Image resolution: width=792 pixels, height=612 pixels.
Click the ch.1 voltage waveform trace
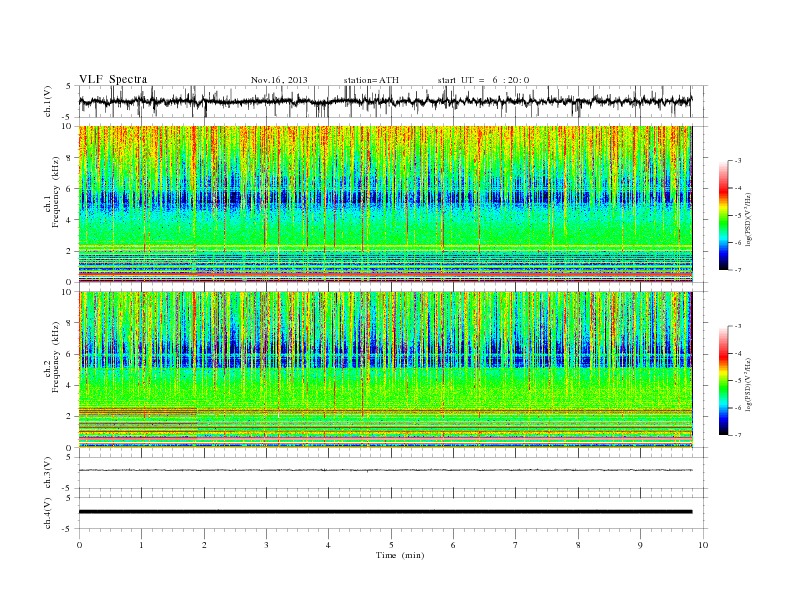click(x=385, y=101)
